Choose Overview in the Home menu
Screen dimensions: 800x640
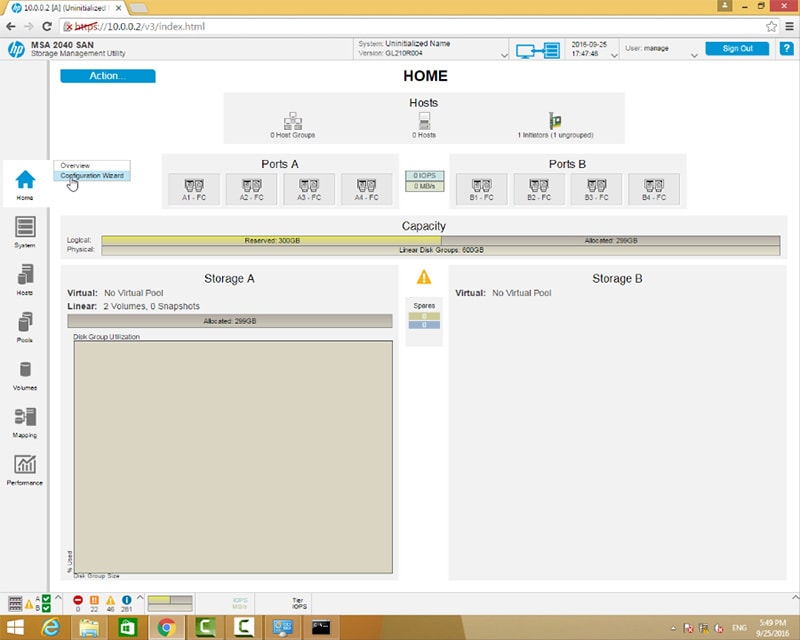tap(75, 165)
